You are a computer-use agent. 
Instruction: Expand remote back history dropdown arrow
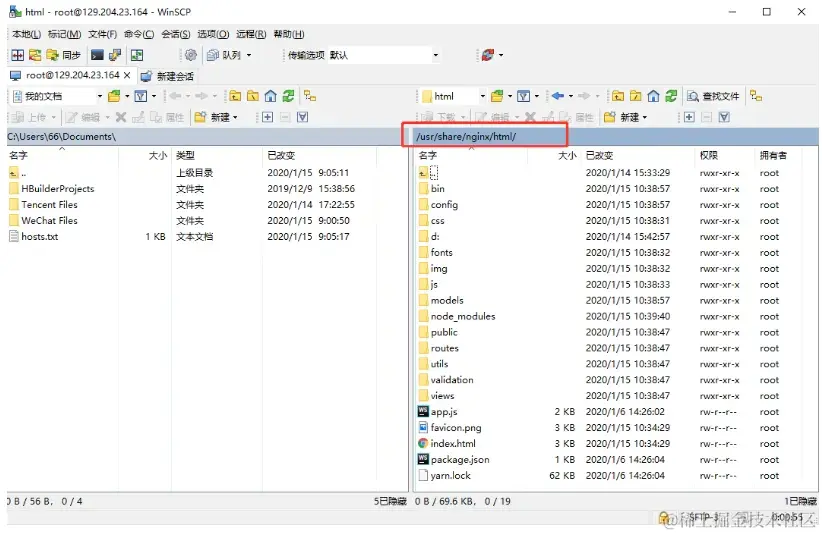[x=570, y=97]
